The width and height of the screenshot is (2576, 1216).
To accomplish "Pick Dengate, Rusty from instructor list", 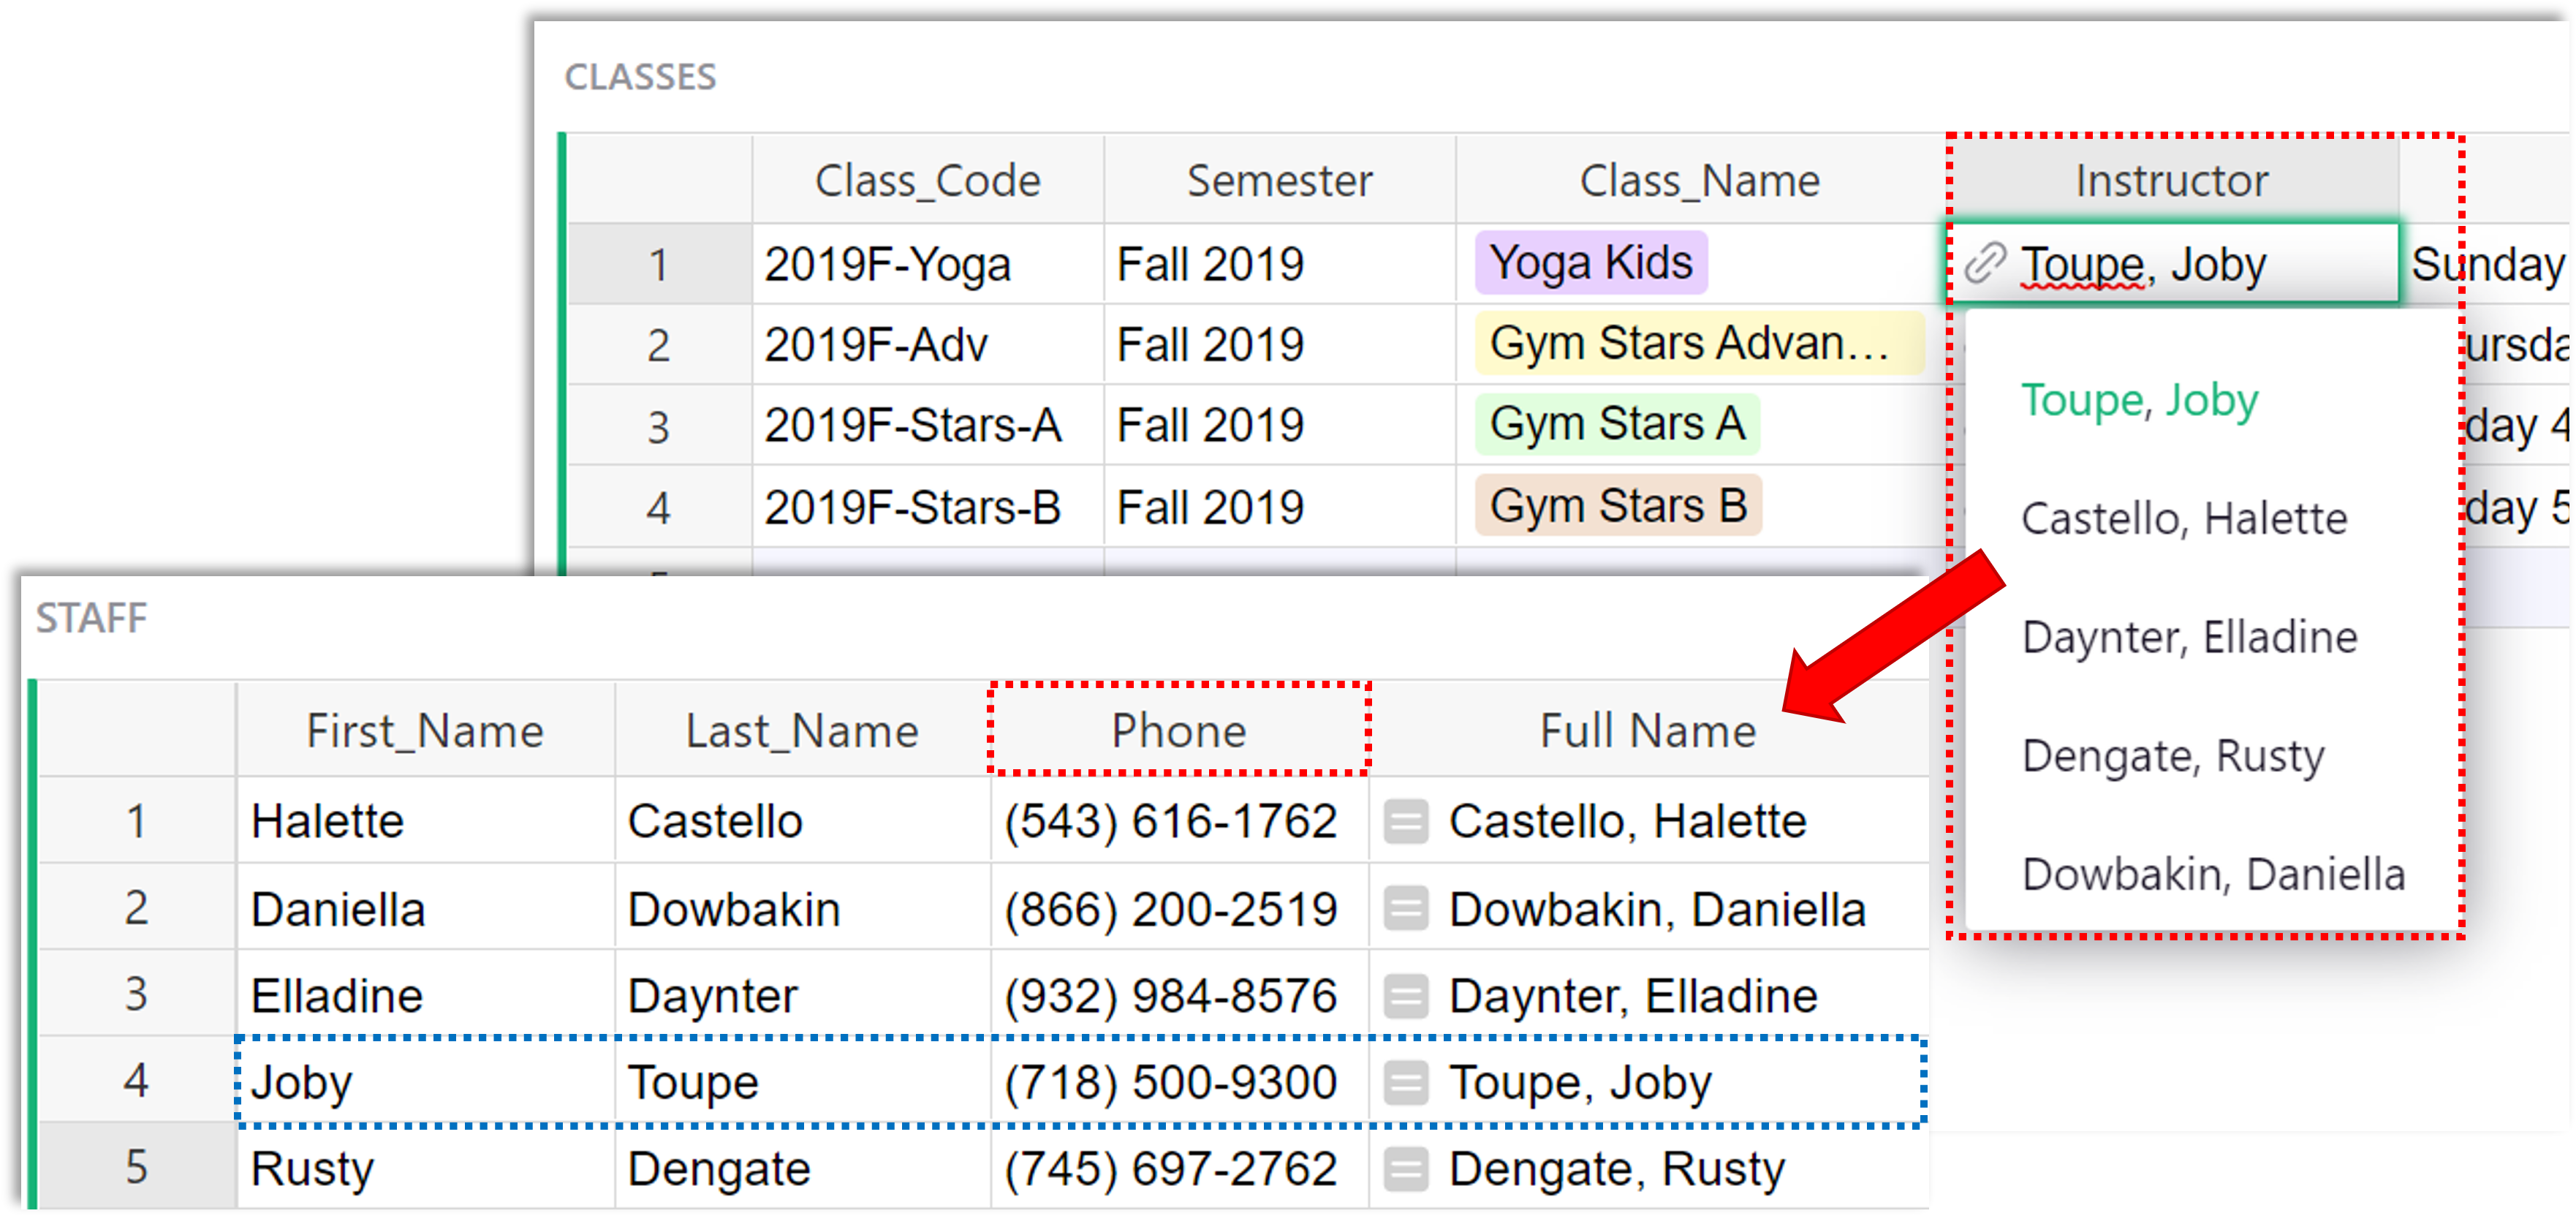I will (x=2172, y=755).
